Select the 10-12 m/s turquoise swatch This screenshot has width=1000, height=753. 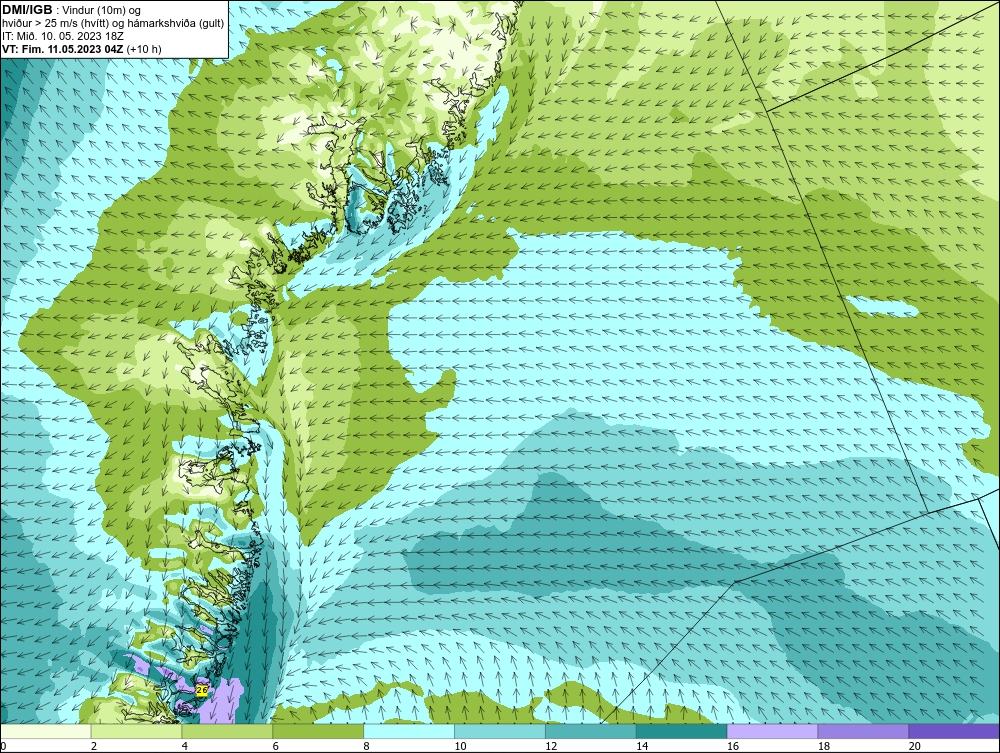[x=499, y=731]
